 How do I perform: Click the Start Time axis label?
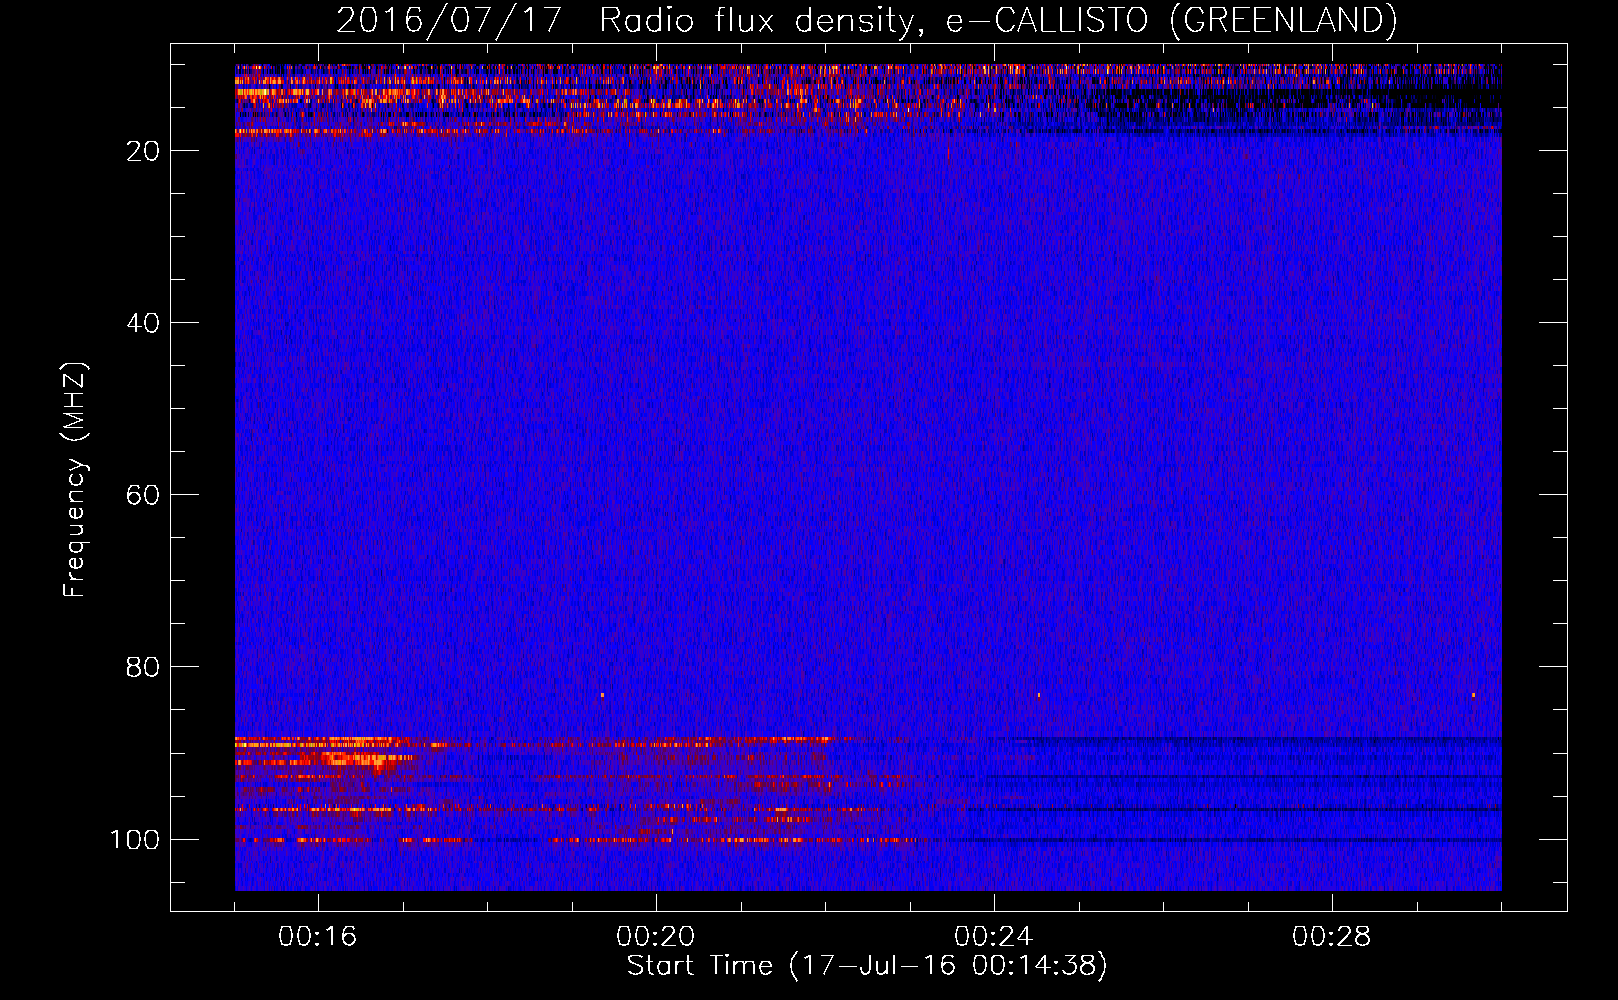coord(867,966)
